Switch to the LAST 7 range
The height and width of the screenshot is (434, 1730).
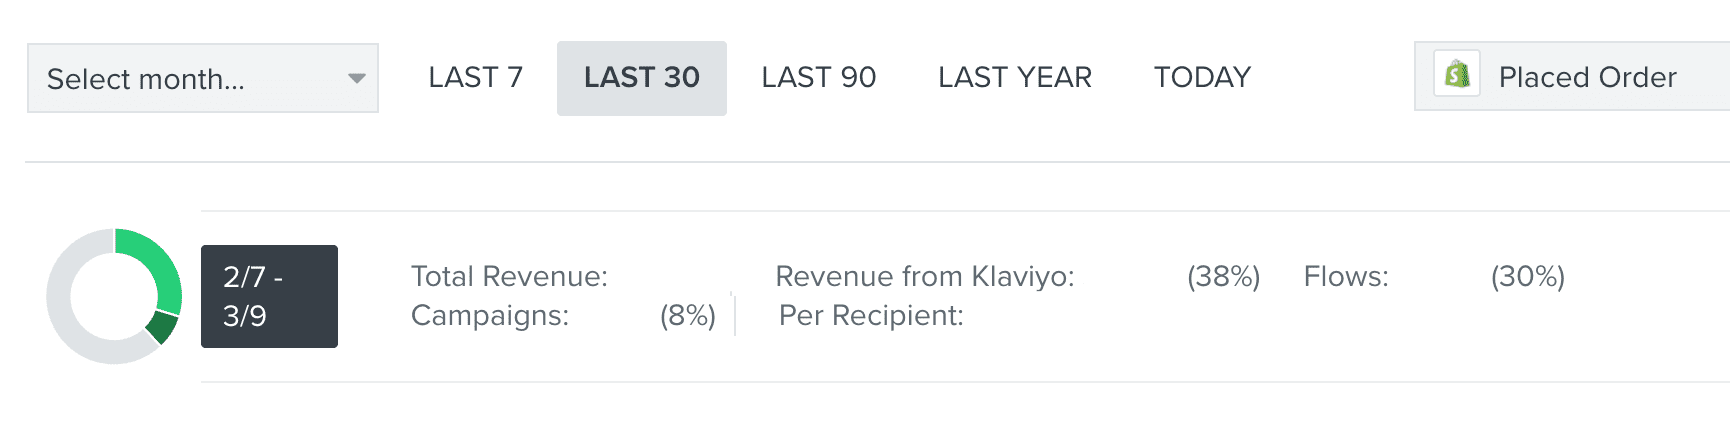(x=475, y=78)
